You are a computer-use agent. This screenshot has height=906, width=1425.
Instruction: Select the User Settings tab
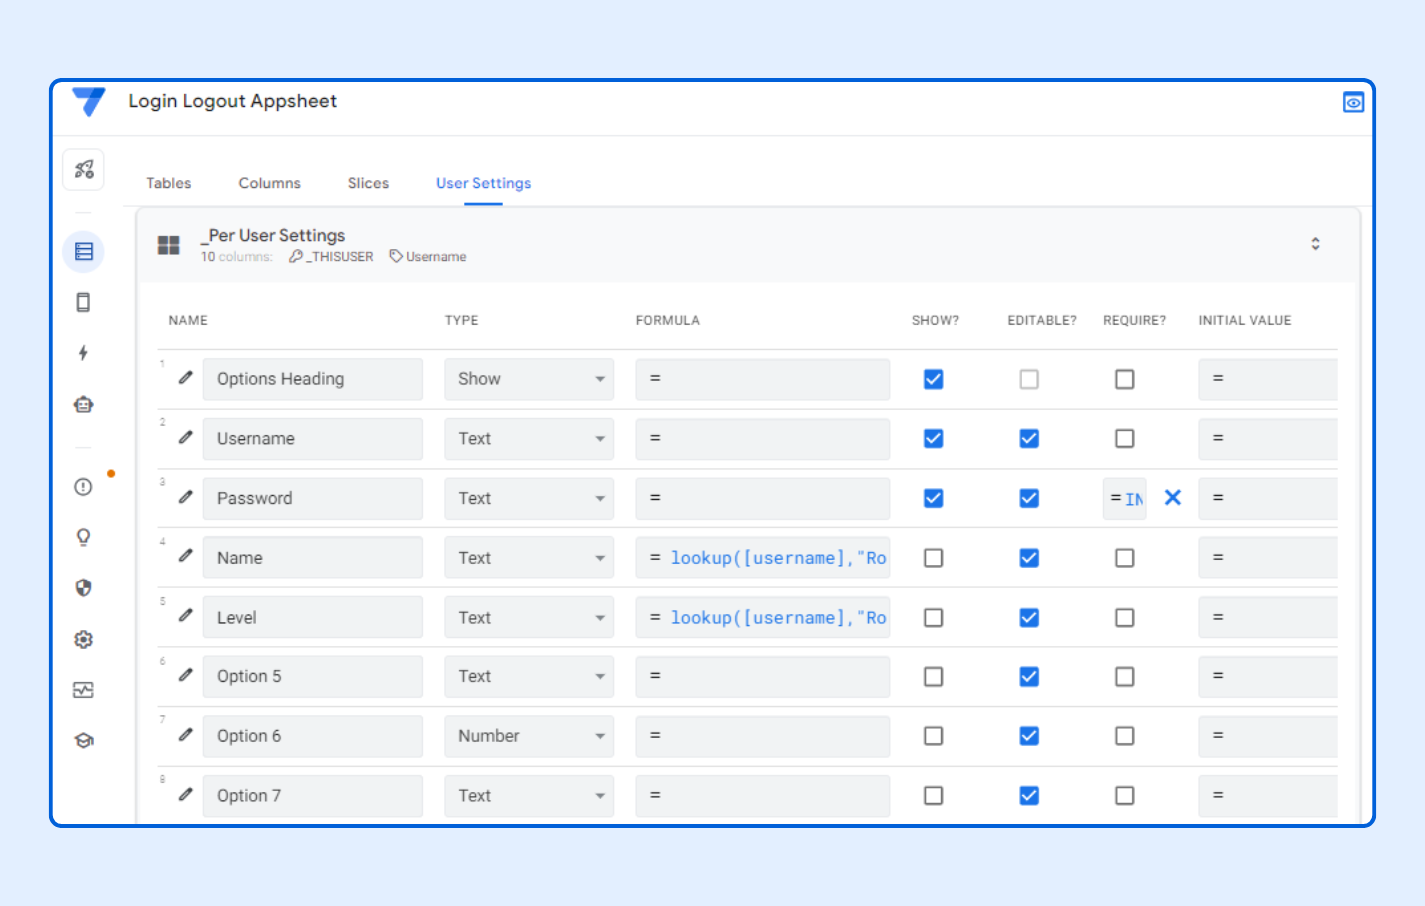pyautogui.click(x=483, y=183)
